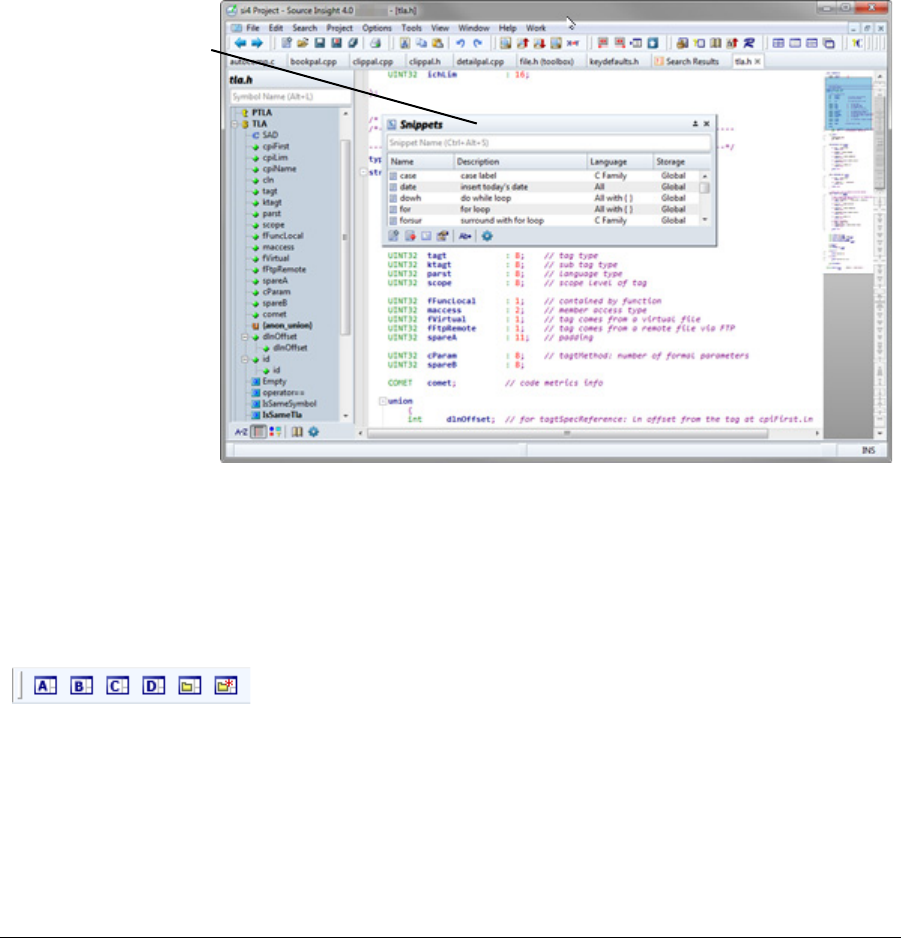Click in the Snippet Name input field
This screenshot has height=938, width=901.
tap(549, 143)
